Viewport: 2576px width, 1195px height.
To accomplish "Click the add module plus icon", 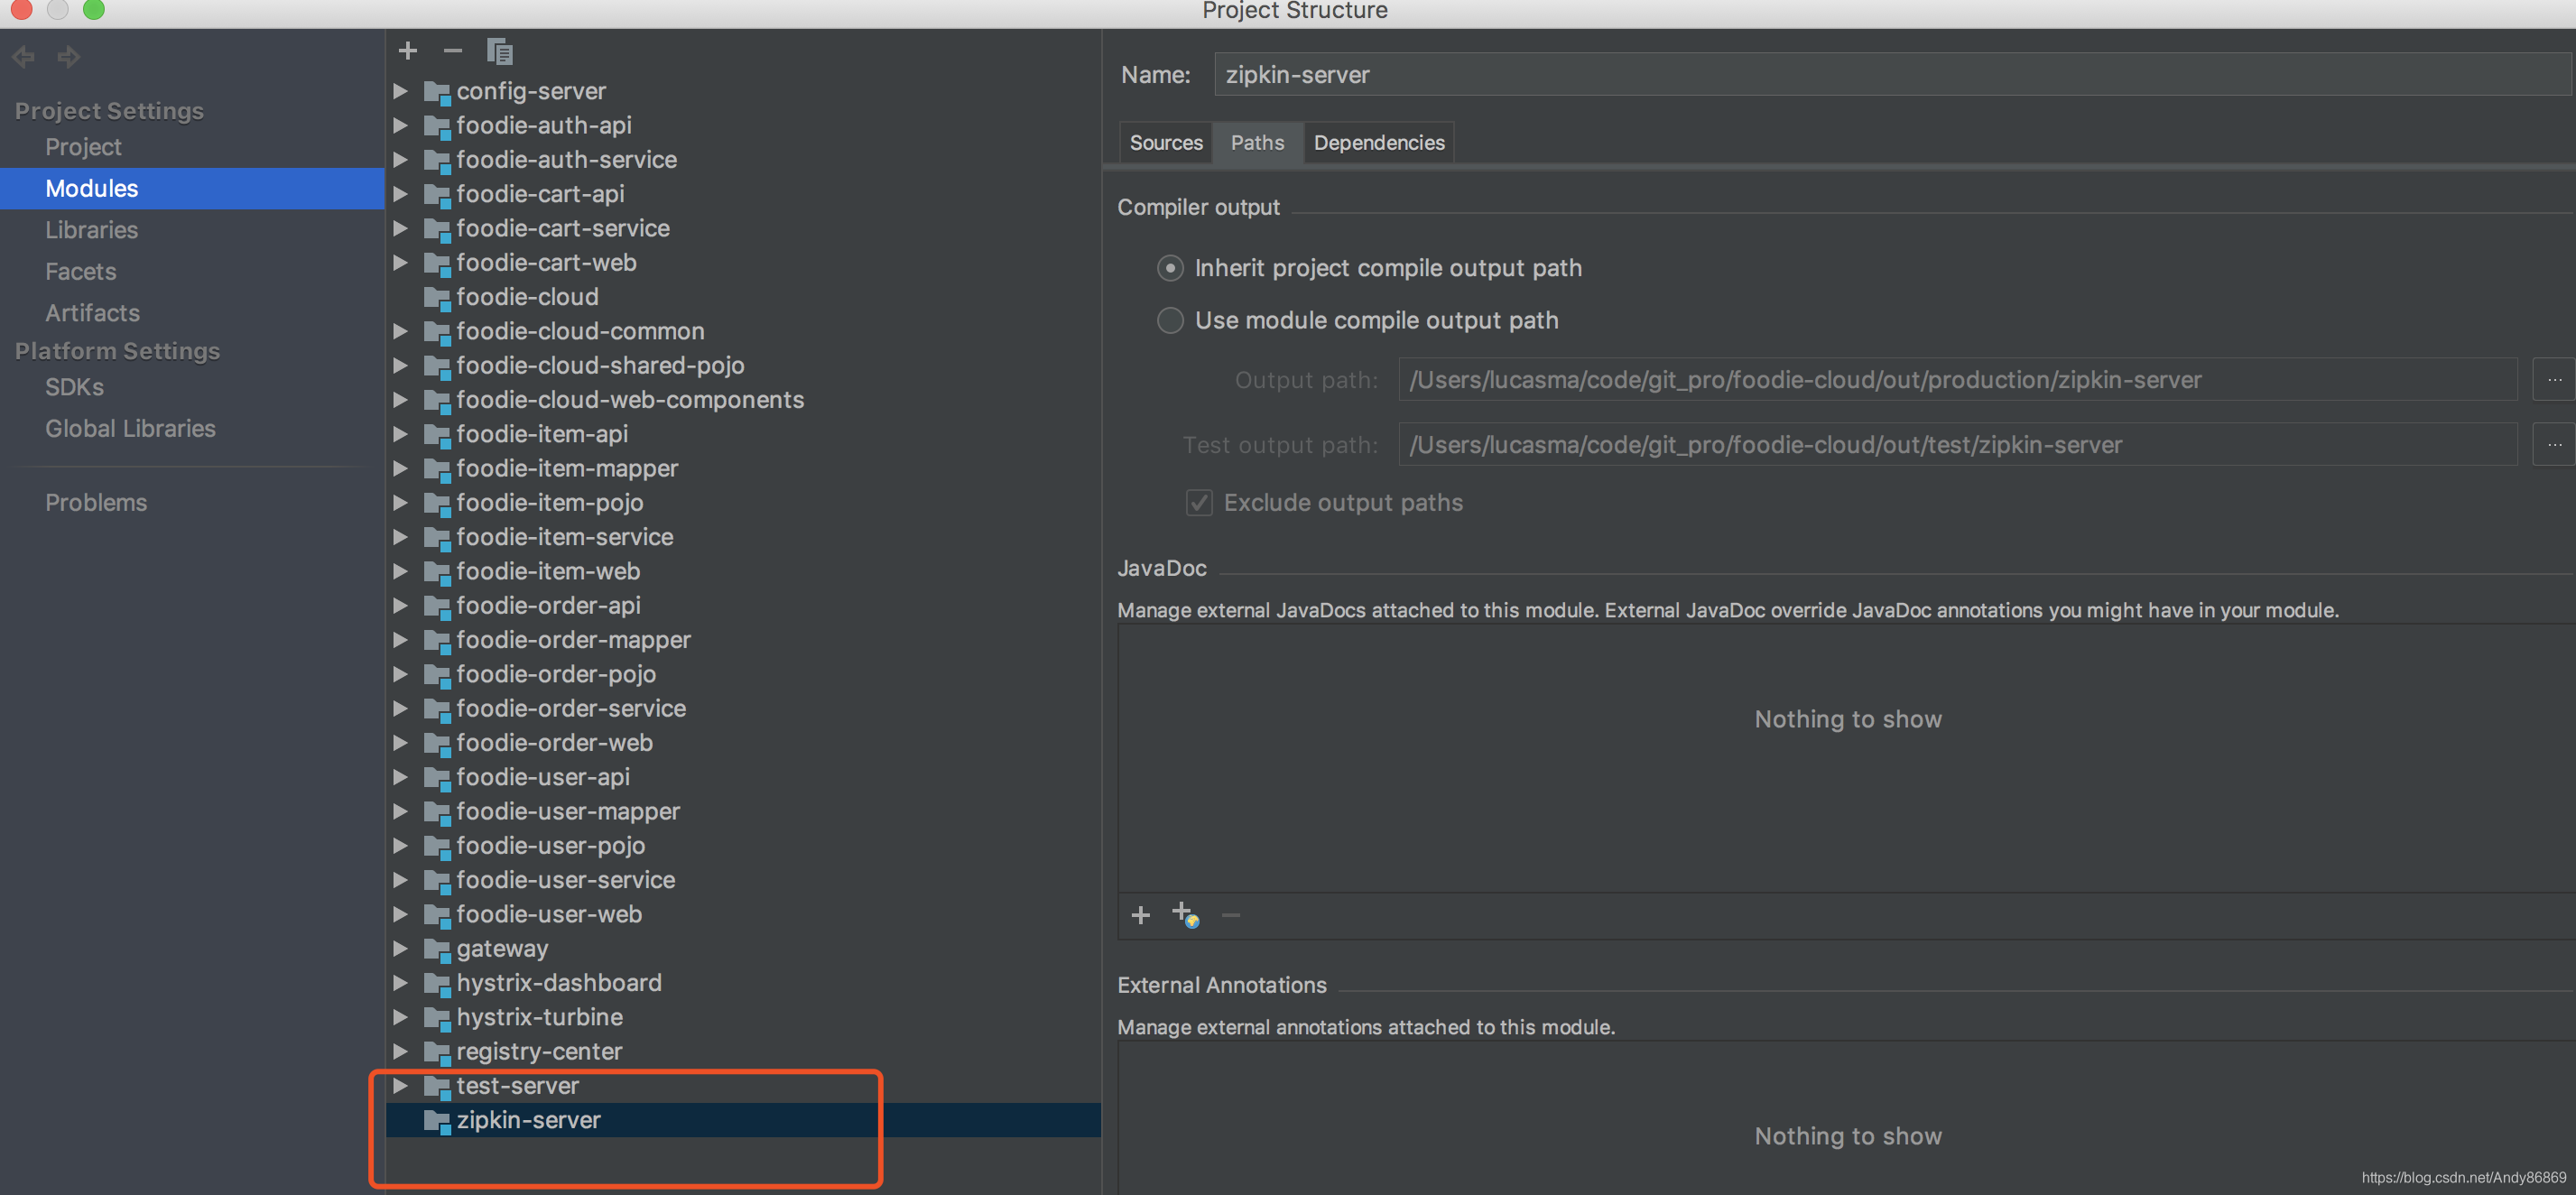I will click(x=407, y=51).
